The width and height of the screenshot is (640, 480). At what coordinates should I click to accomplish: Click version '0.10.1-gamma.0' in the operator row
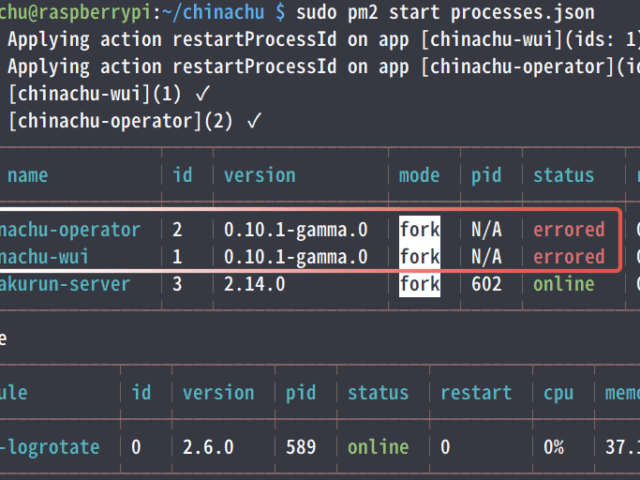296,230
